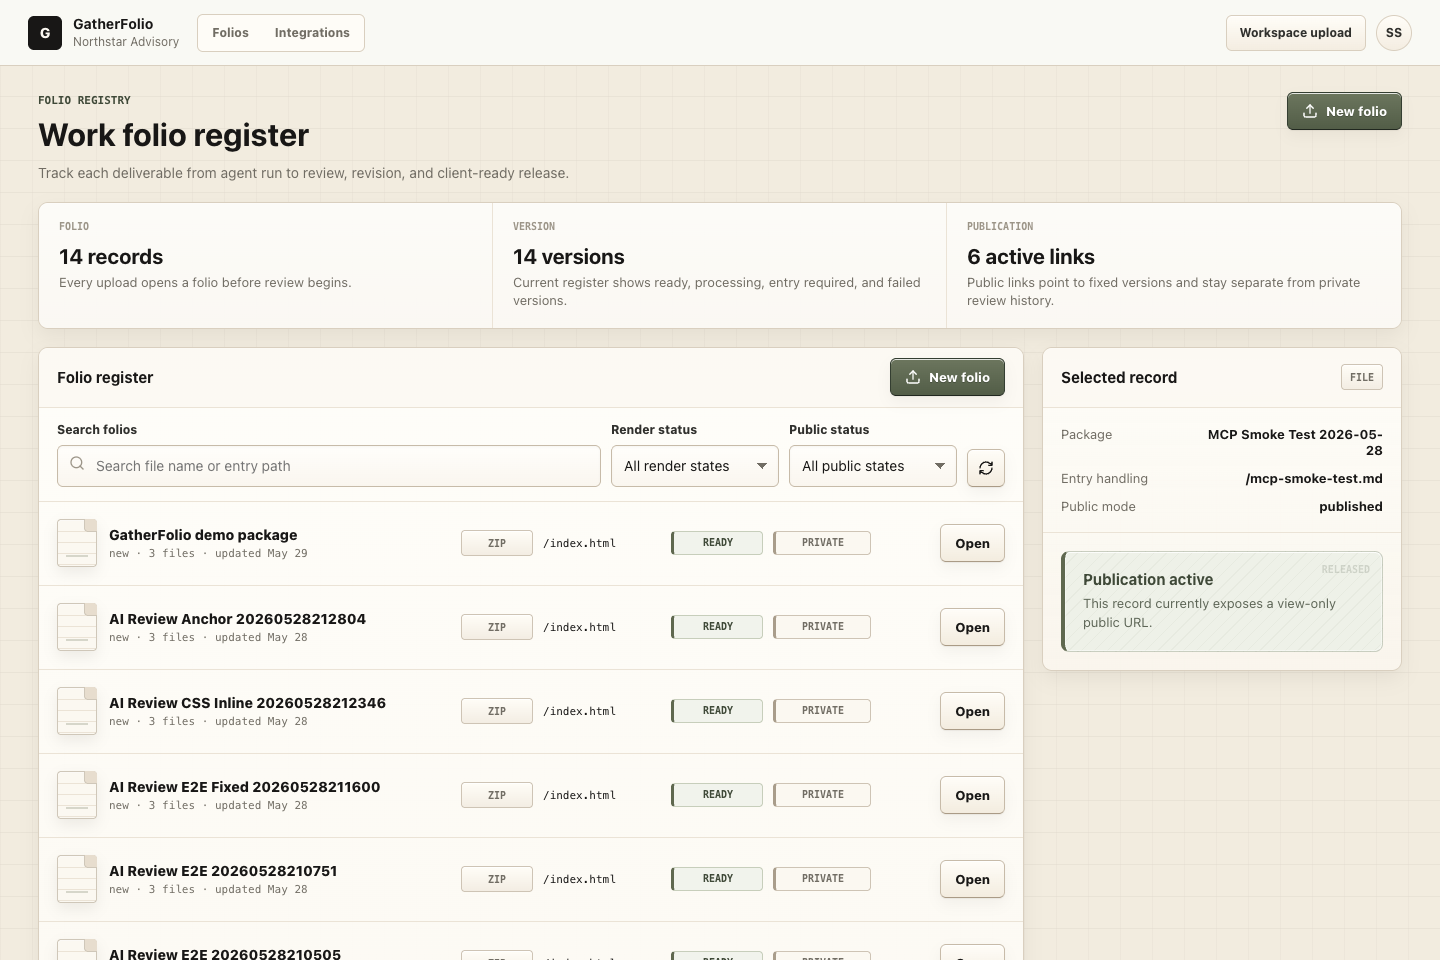Focus the Search file name or entry path field

(x=329, y=466)
